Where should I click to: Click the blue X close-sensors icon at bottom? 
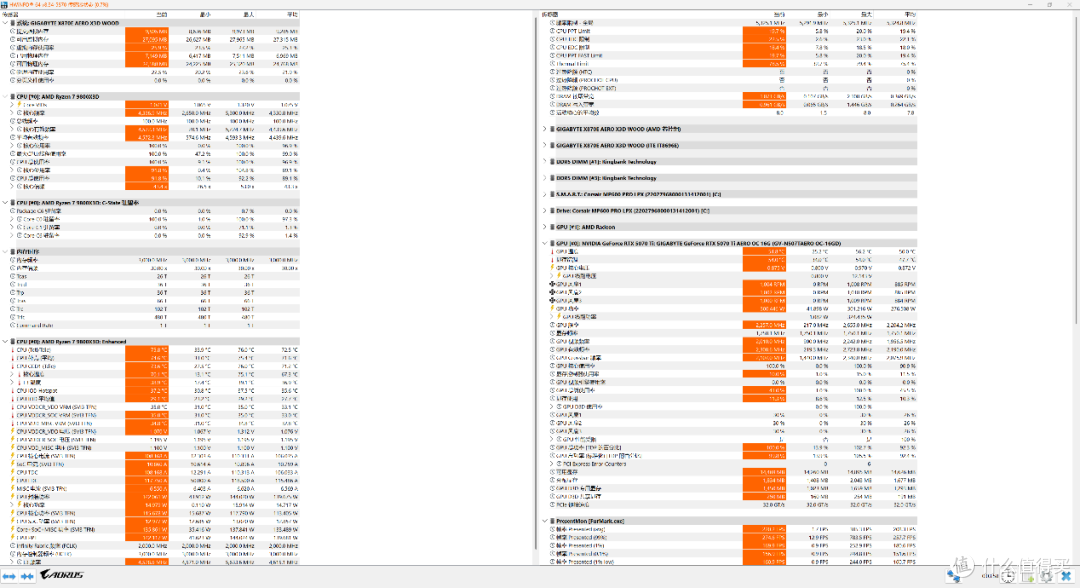click(x=1066, y=576)
